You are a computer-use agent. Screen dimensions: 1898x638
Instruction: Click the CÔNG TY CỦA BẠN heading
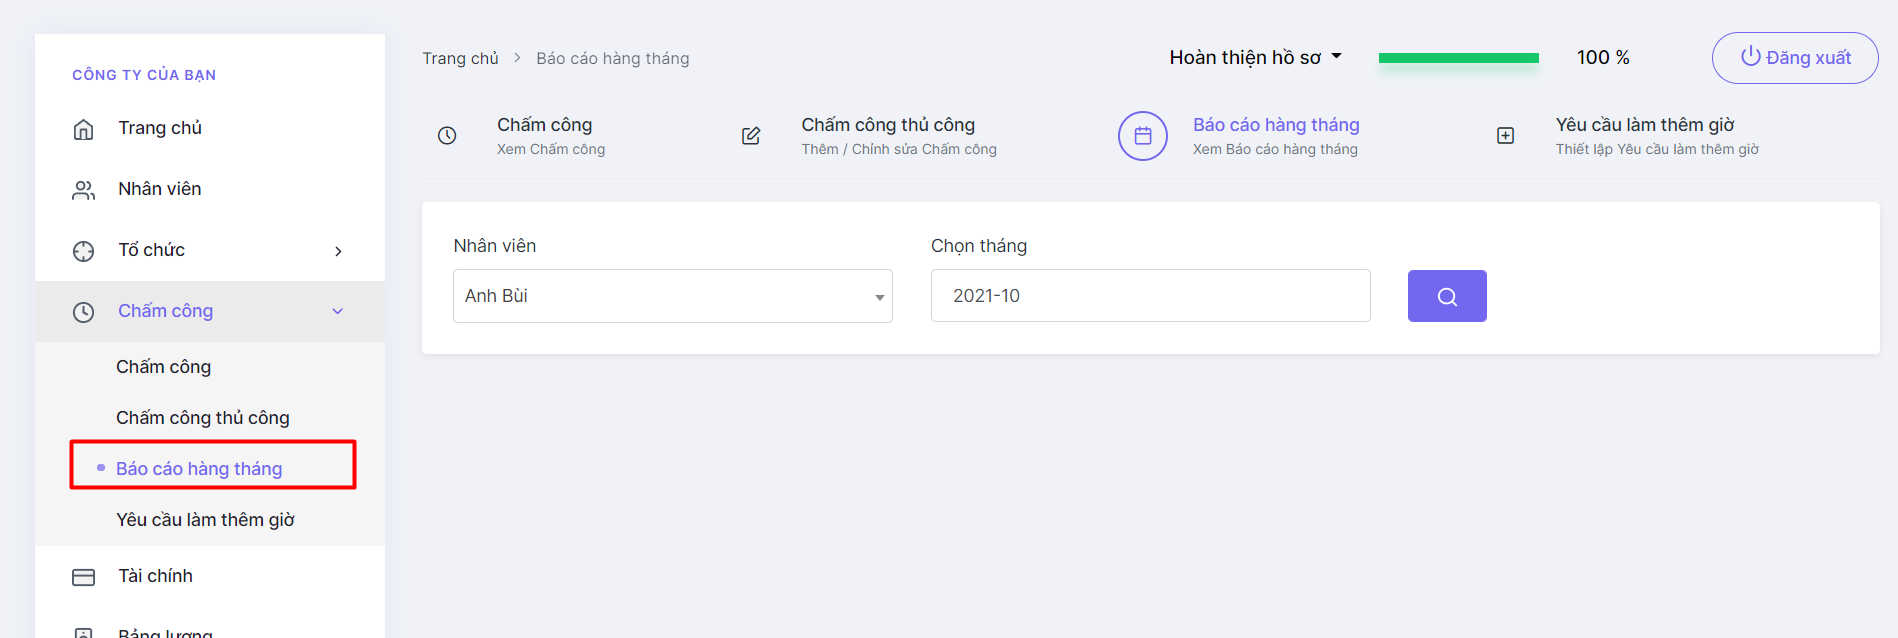pyautogui.click(x=144, y=75)
